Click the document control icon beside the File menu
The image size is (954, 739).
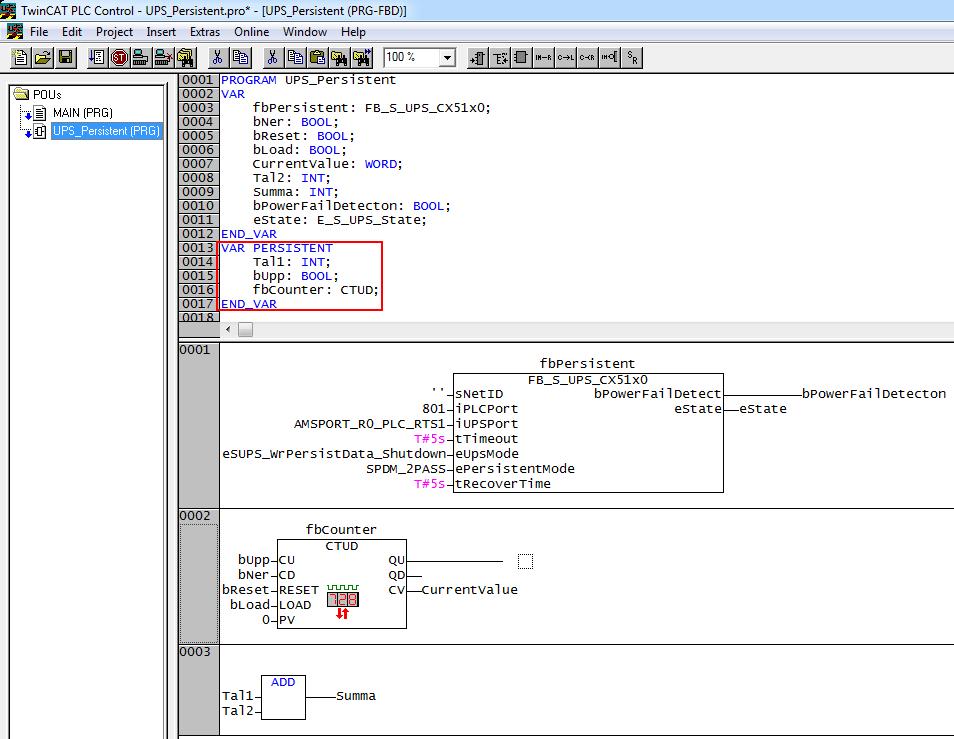tap(13, 32)
